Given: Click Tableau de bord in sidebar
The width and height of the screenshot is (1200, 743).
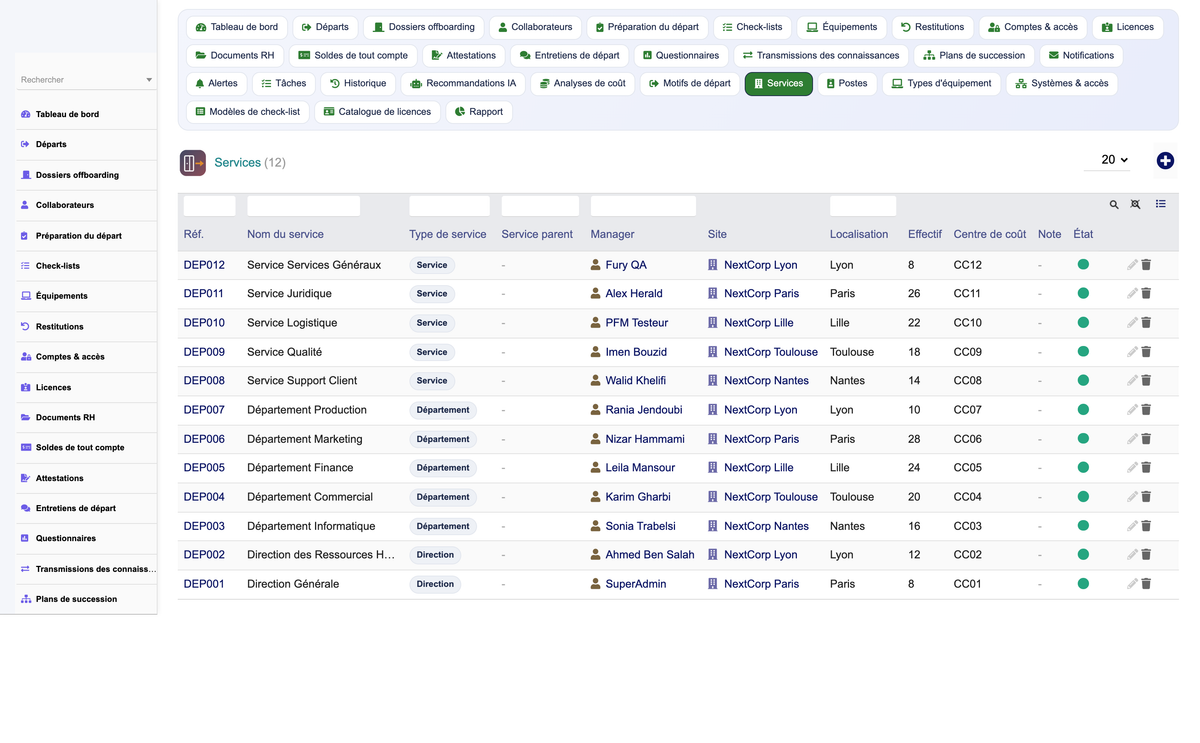Looking at the screenshot, I should tap(67, 114).
